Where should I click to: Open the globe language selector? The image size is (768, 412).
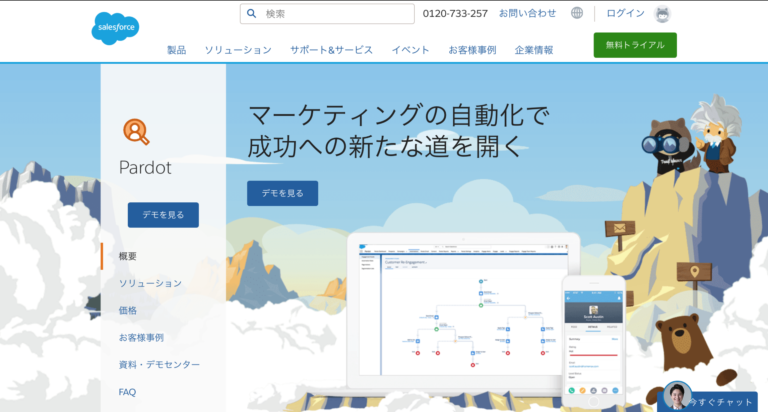577,13
